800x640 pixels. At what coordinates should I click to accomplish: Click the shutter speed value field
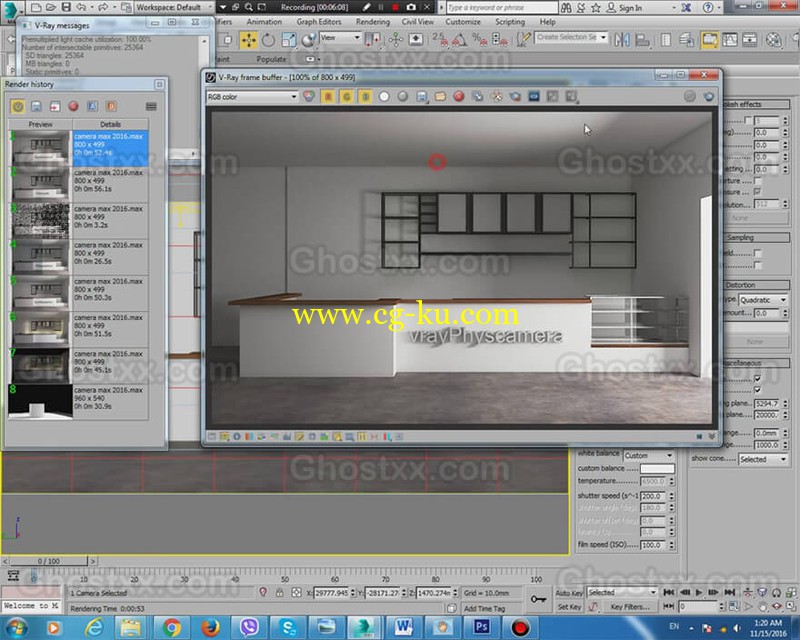point(654,496)
